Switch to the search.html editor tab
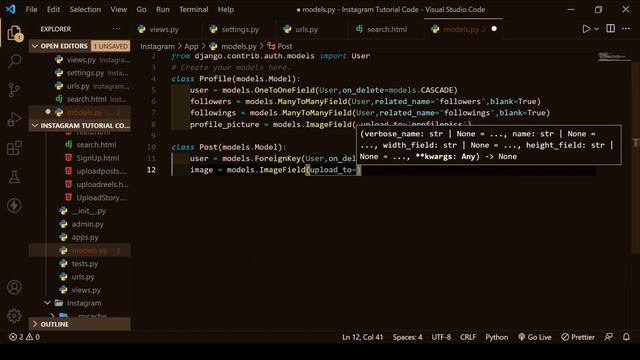Viewport: 640px width, 360px height. (387, 29)
